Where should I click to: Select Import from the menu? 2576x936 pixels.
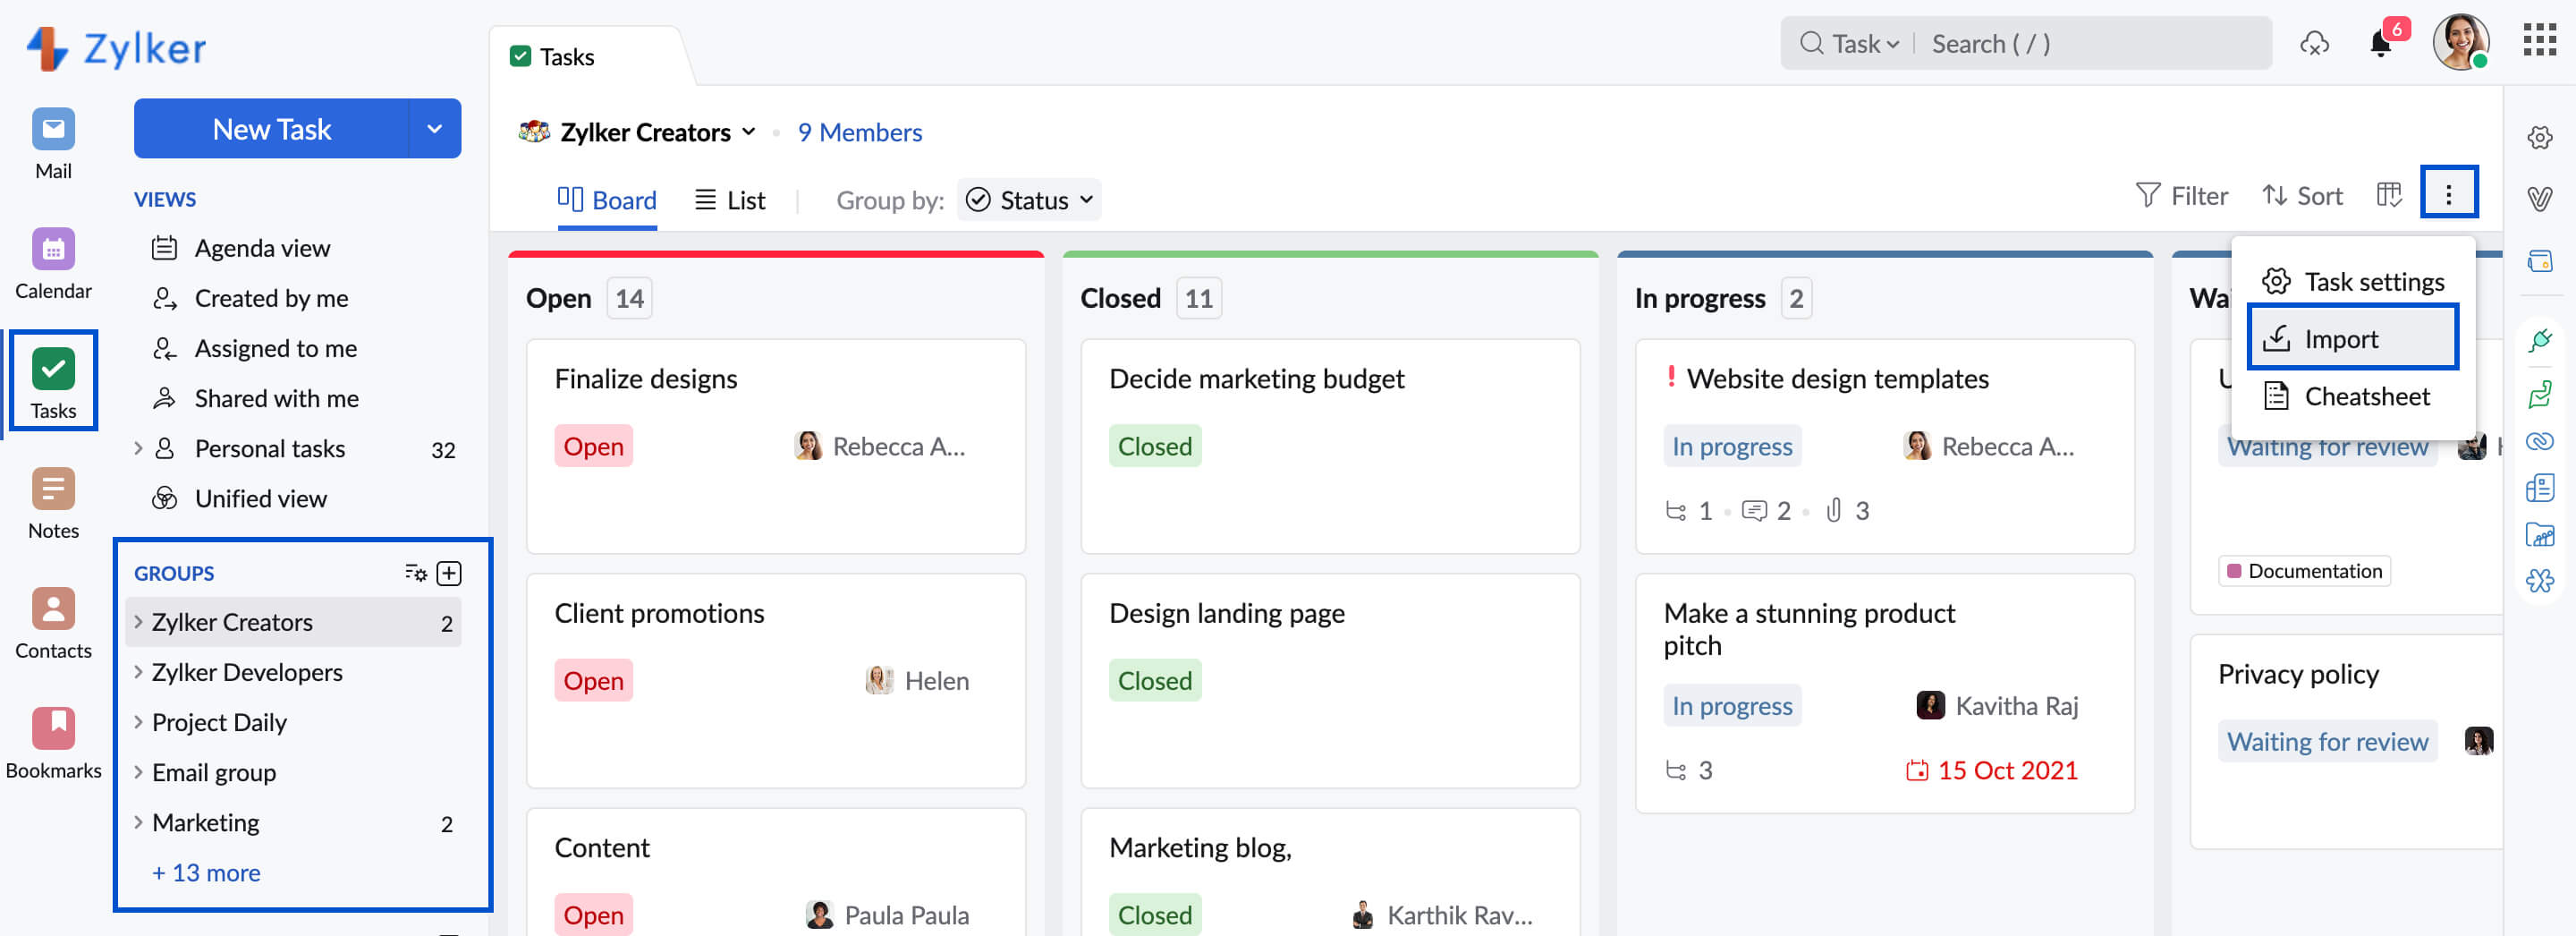pyautogui.click(x=2351, y=338)
